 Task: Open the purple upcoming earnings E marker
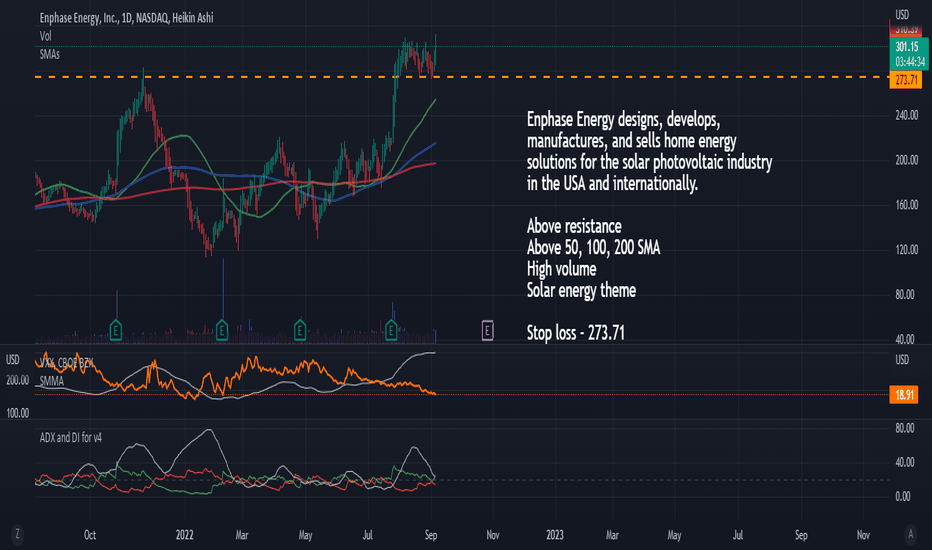click(x=487, y=330)
